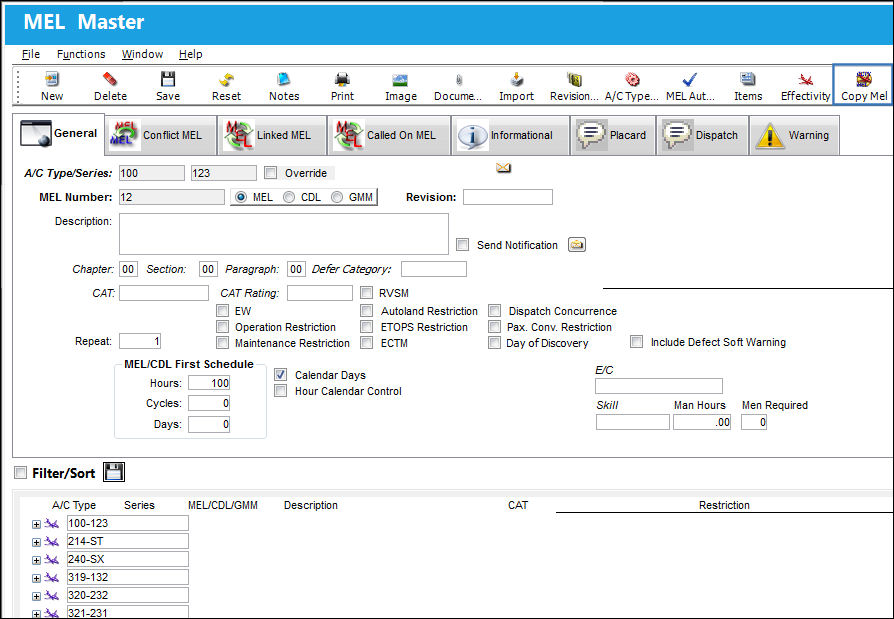This screenshot has width=894, height=619.
Task: Save the MEL record via toolbar
Action: point(168,79)
